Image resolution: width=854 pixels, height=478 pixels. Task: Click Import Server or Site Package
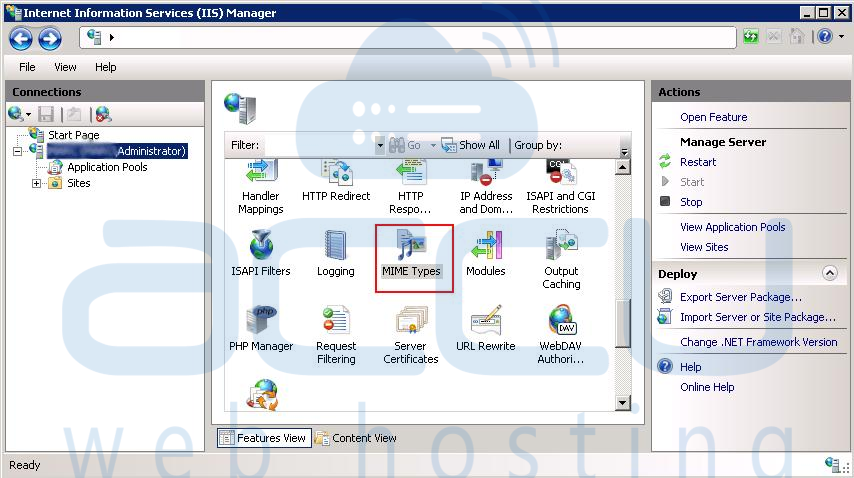[758, 317]
